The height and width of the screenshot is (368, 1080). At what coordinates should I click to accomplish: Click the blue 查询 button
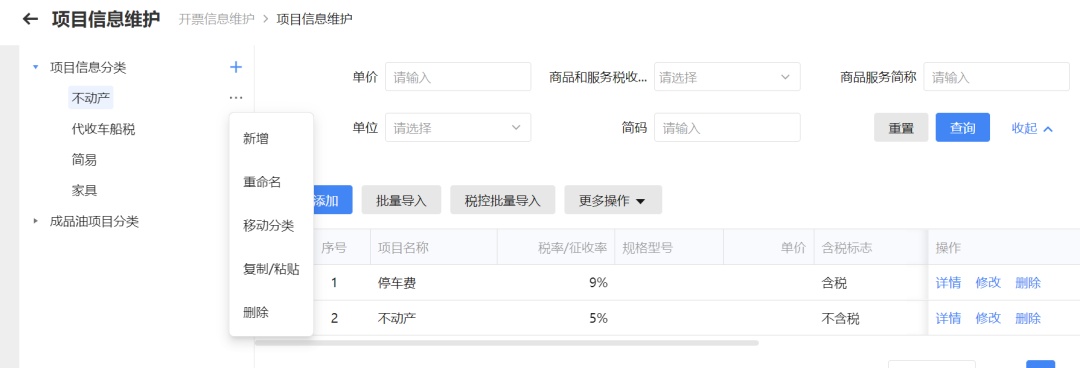tap(962, 127)
